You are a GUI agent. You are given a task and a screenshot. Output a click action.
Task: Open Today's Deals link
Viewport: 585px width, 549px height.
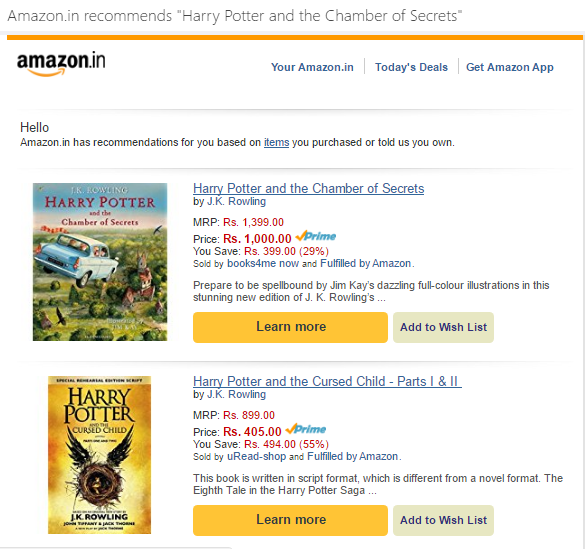click(x=411, y=67)
